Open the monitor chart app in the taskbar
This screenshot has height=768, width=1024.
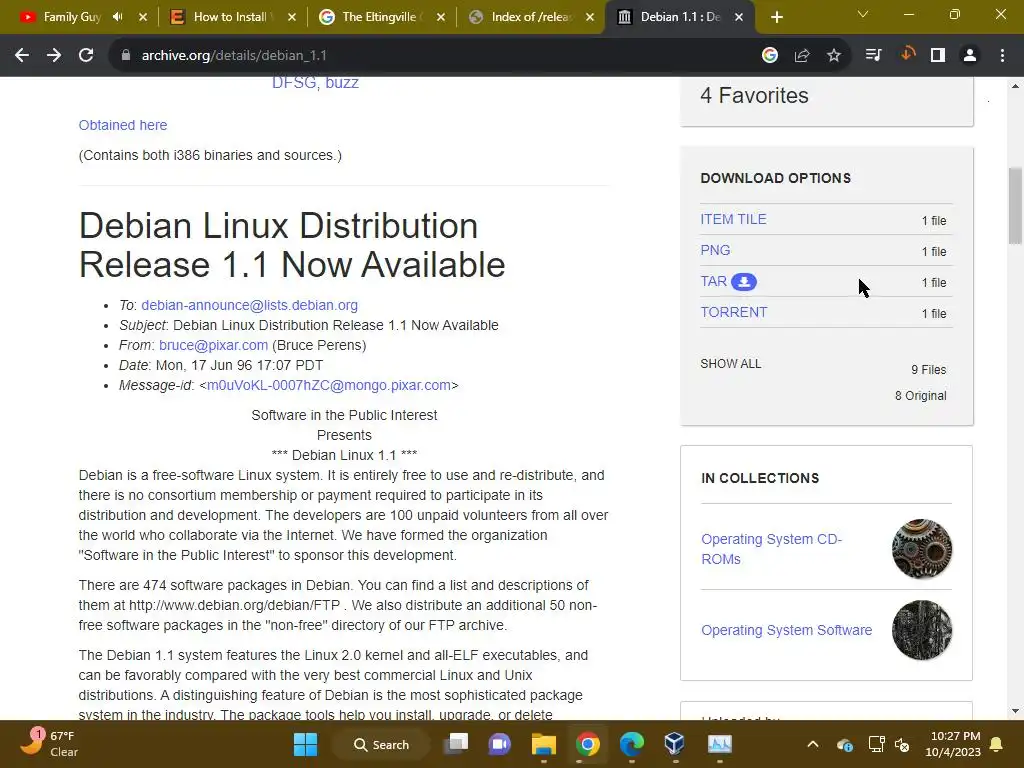pos(720,744)
